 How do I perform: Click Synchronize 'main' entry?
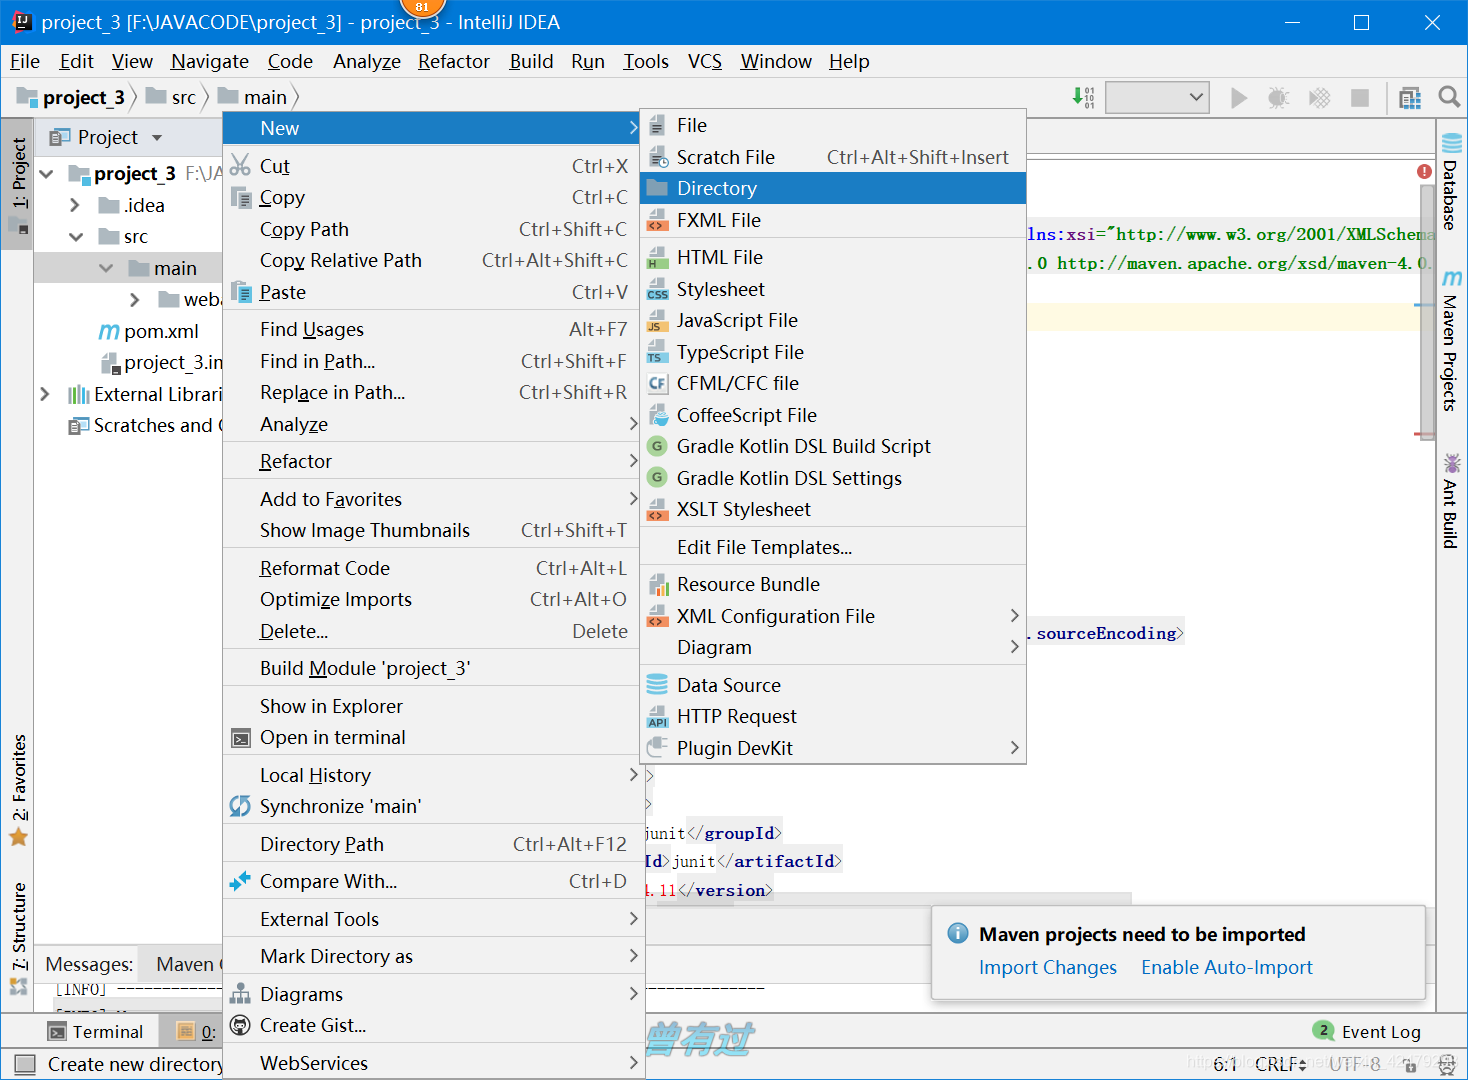pyautogui.click(x=433, y=806)
